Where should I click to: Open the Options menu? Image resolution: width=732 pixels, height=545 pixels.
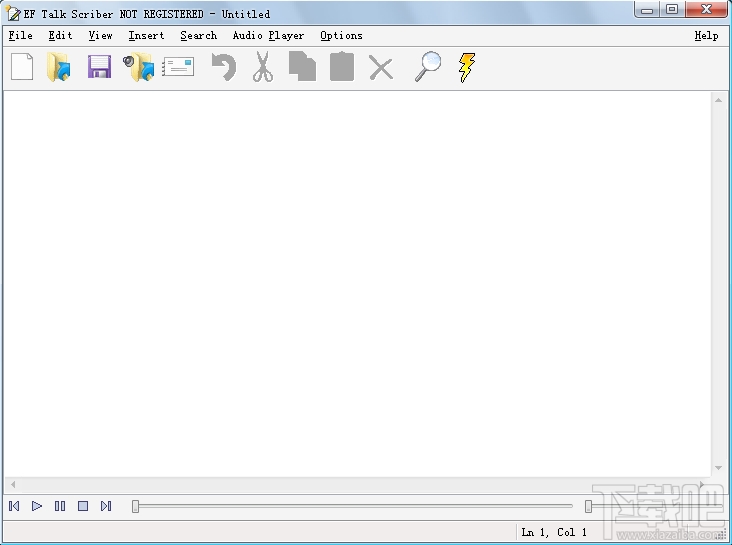[x=341, y=35]
